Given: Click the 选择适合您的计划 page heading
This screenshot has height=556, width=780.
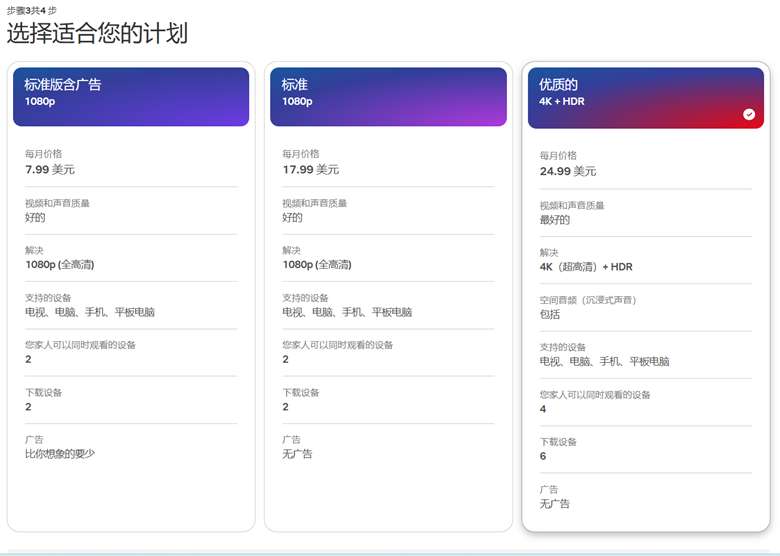Looking at the screenshot, I should click(97, 34).
